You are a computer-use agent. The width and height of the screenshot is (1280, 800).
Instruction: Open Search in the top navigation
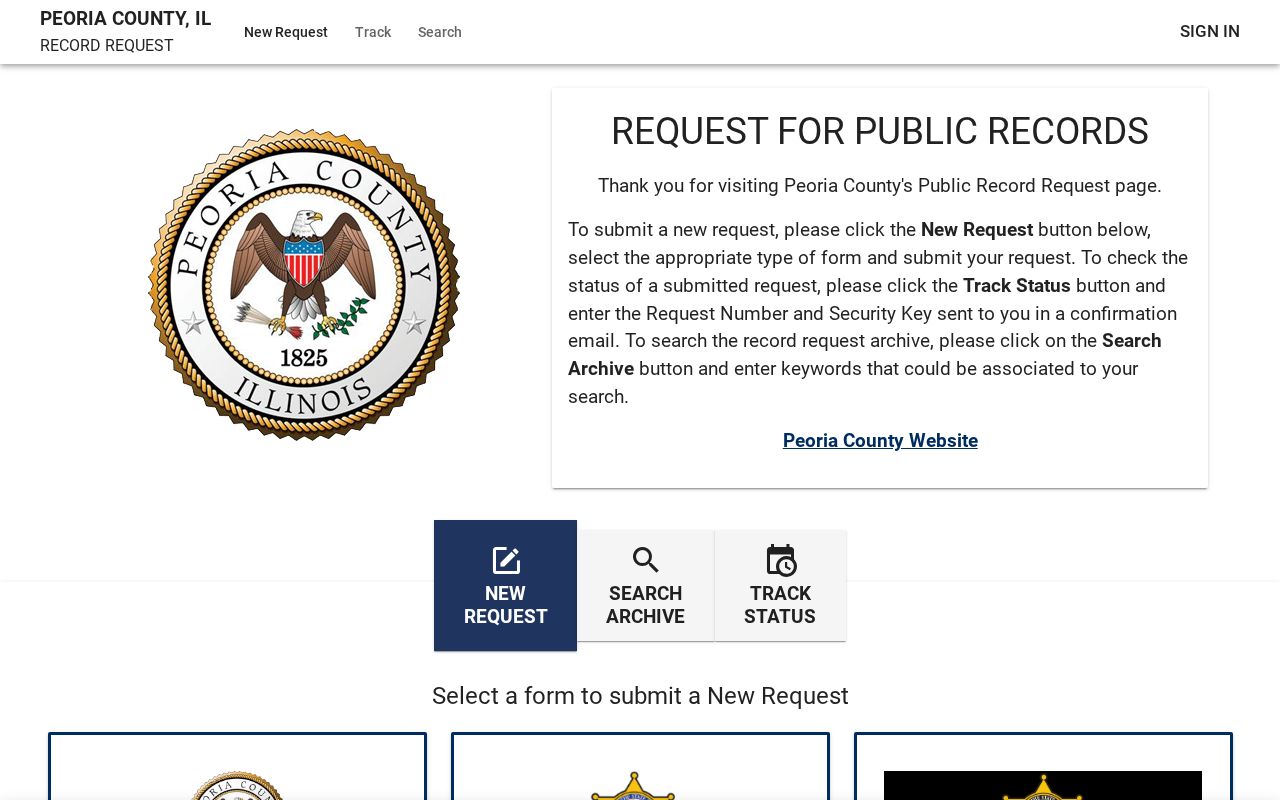440,32
